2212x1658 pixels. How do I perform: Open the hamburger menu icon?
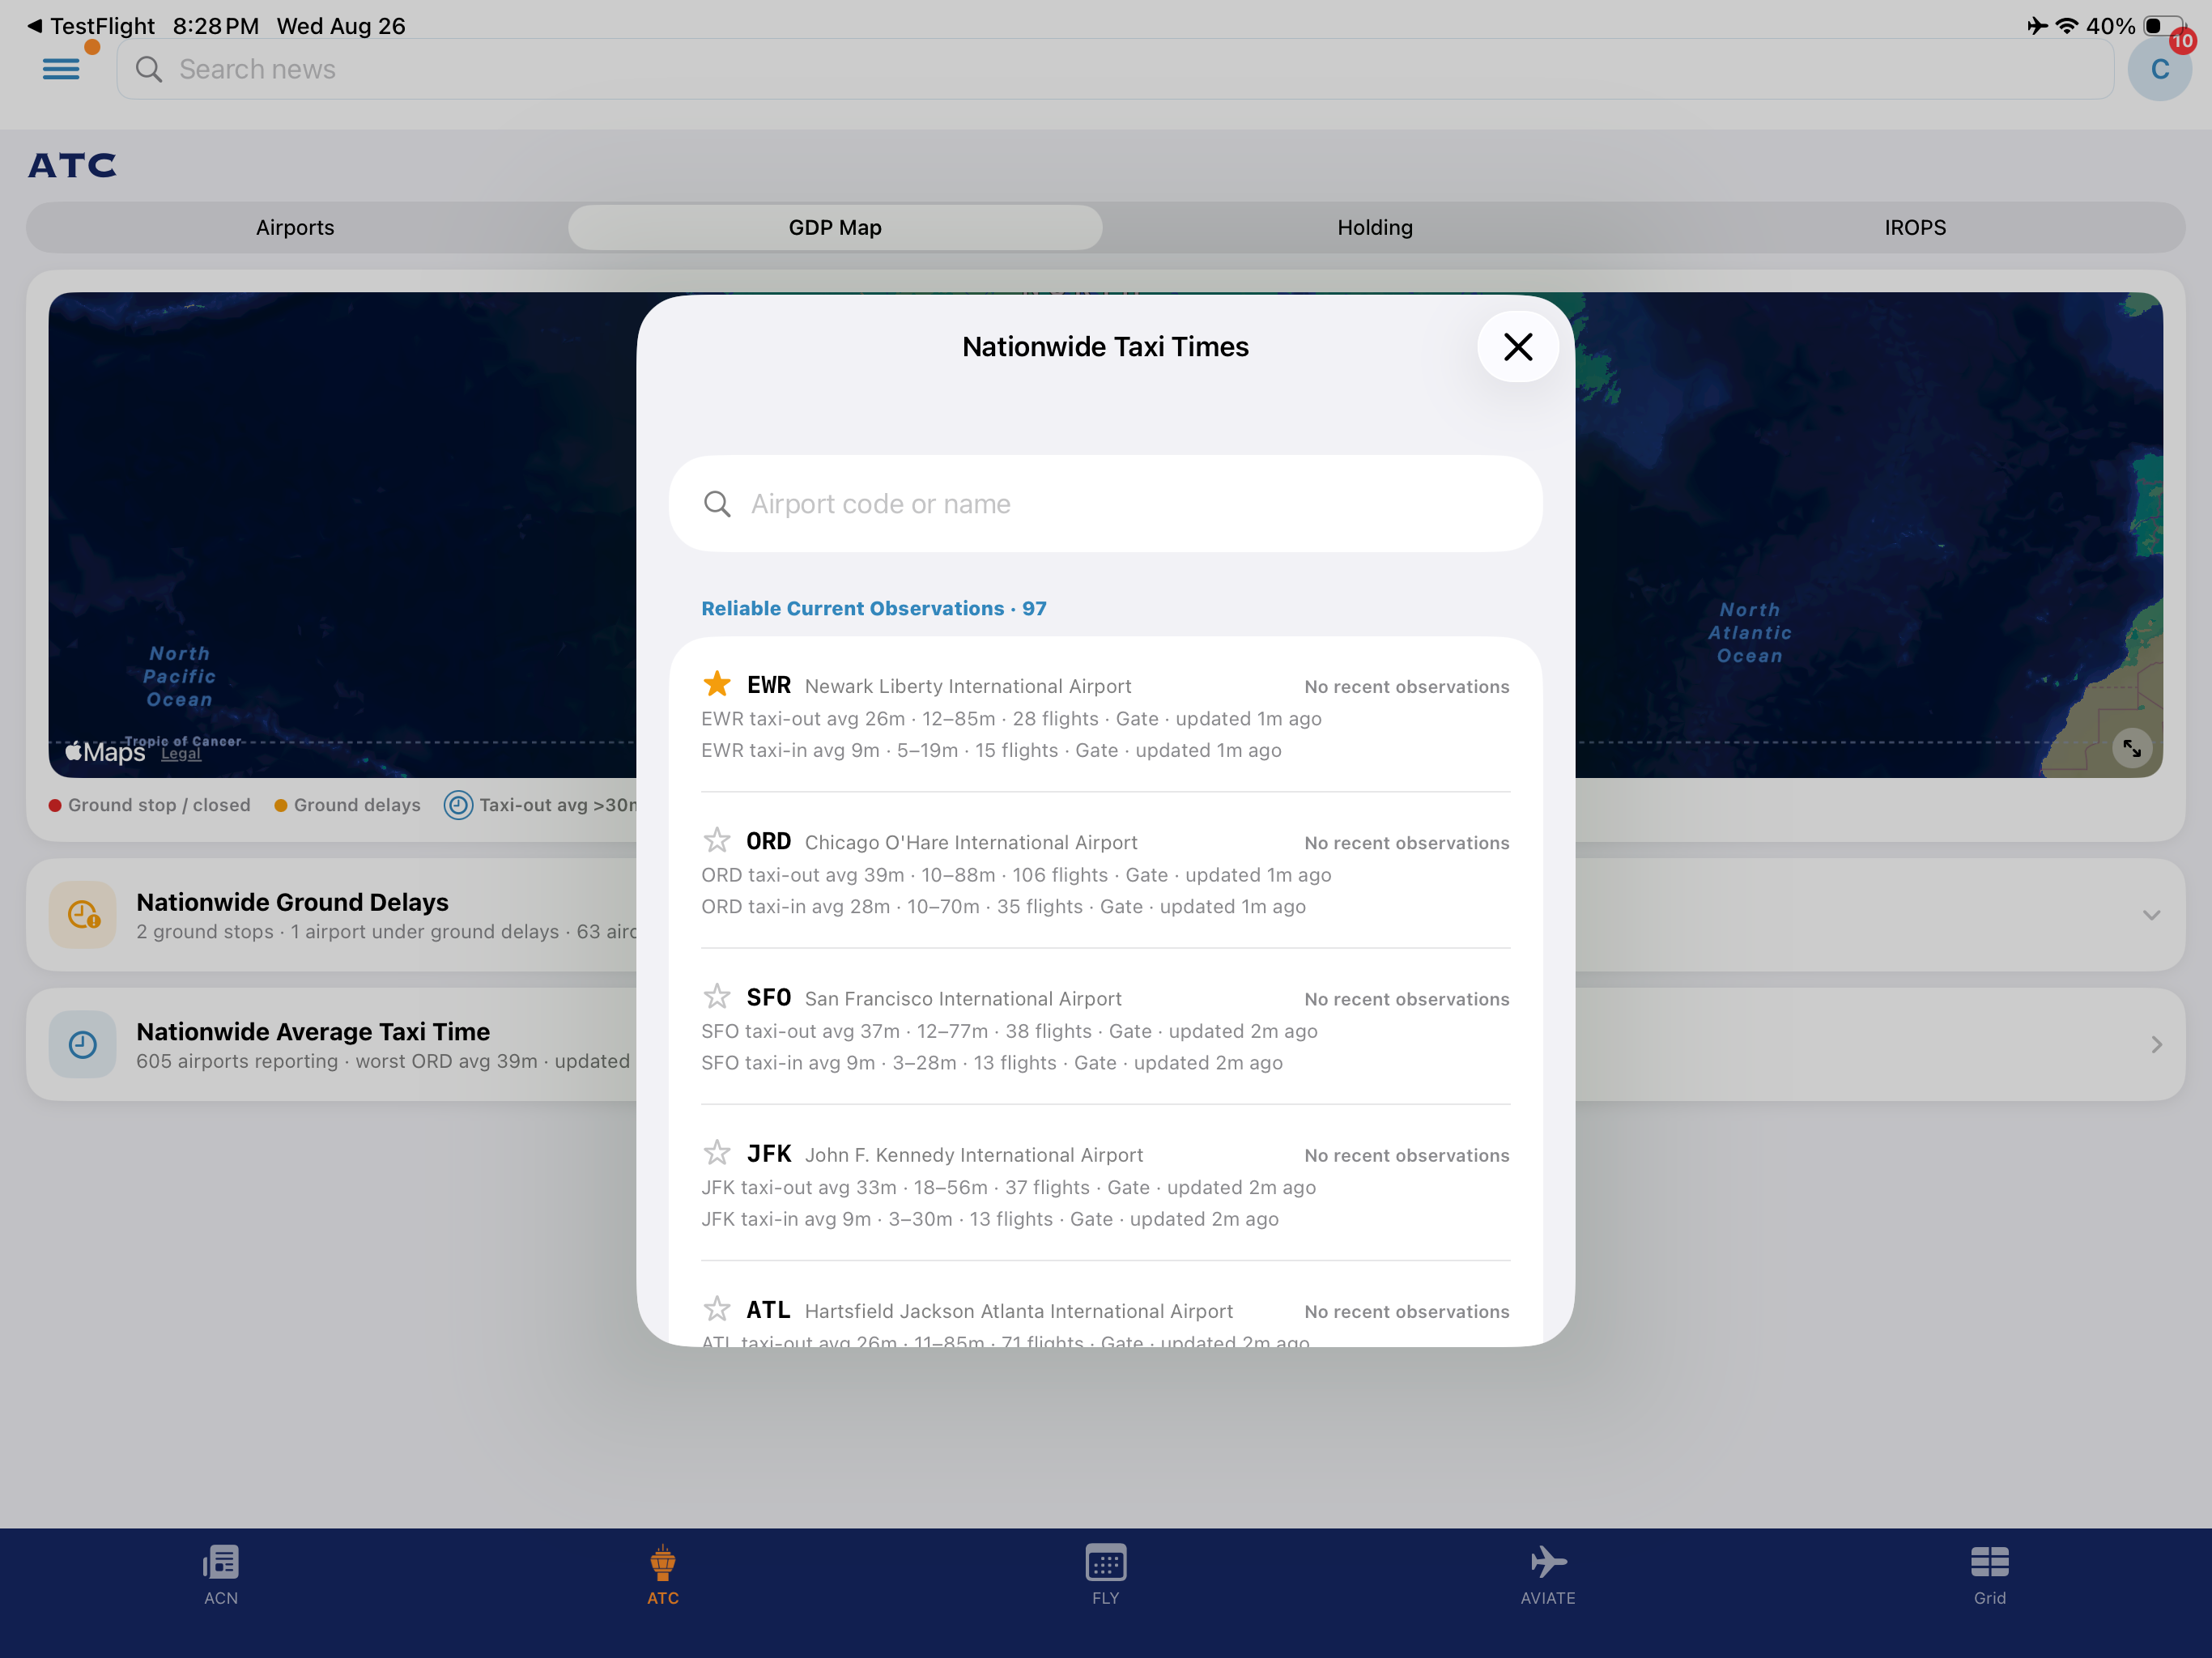pyautogui.click(x=61, y=69)
